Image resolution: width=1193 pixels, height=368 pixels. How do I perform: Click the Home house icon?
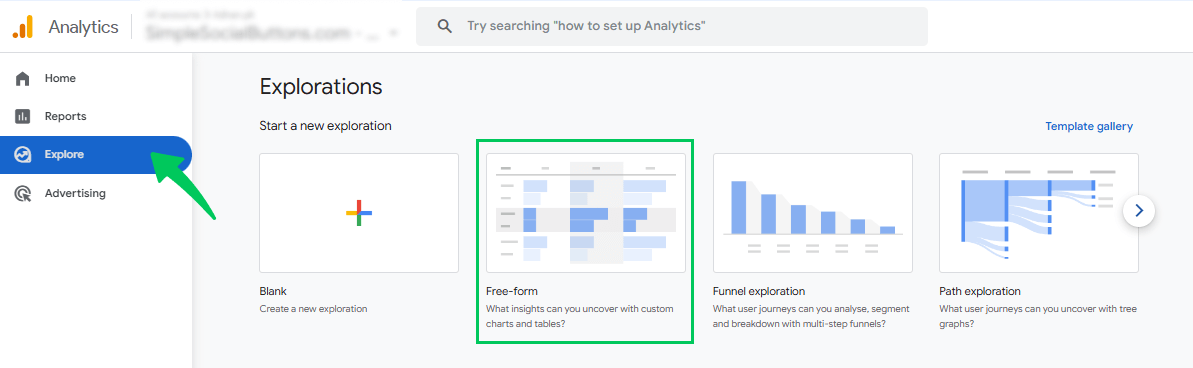[x=23, y=78]
